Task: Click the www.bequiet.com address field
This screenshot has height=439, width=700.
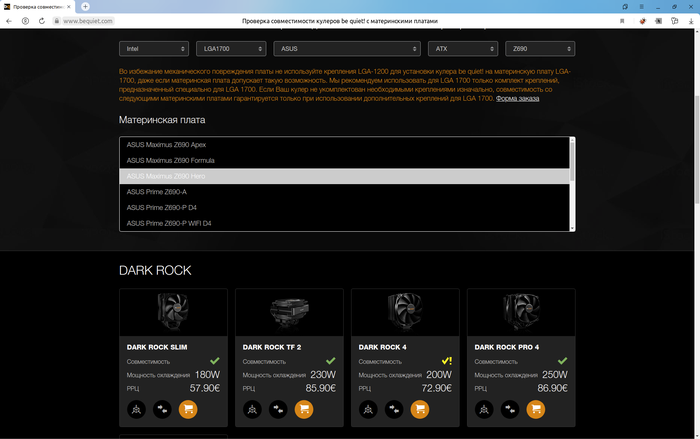Action: point(88,21)
